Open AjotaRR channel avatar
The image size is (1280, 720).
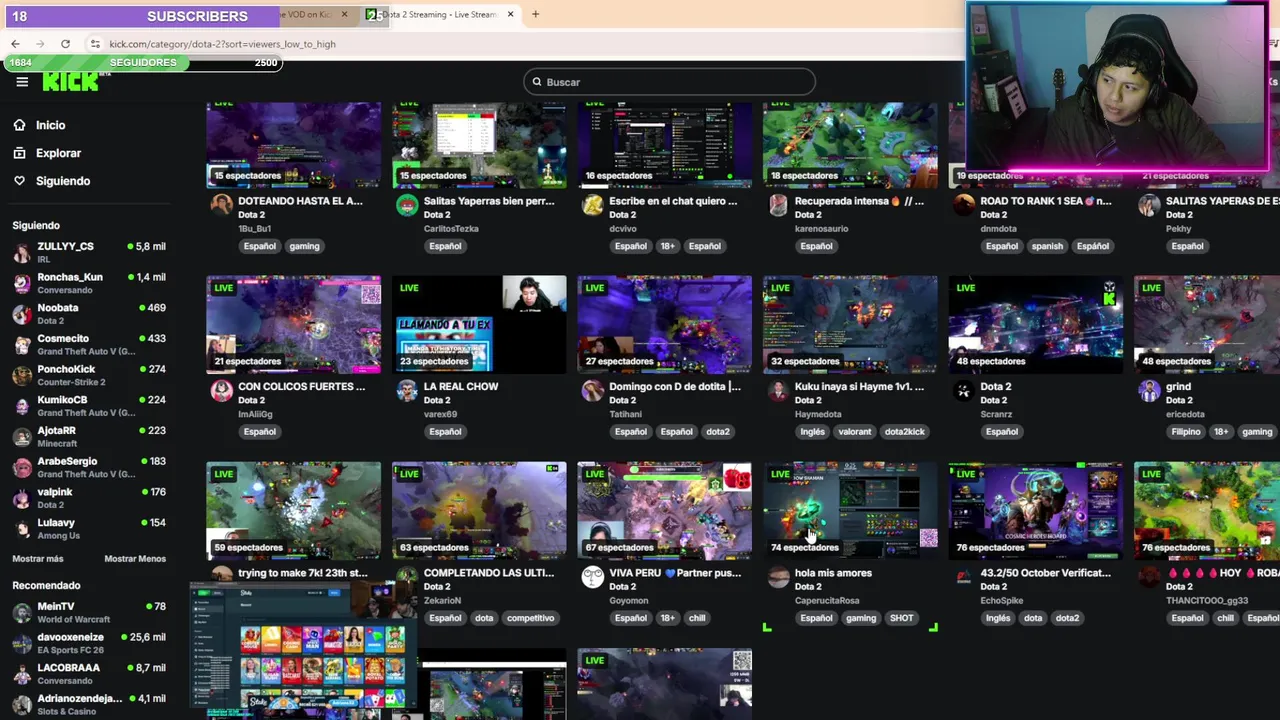tap(22, 437)
